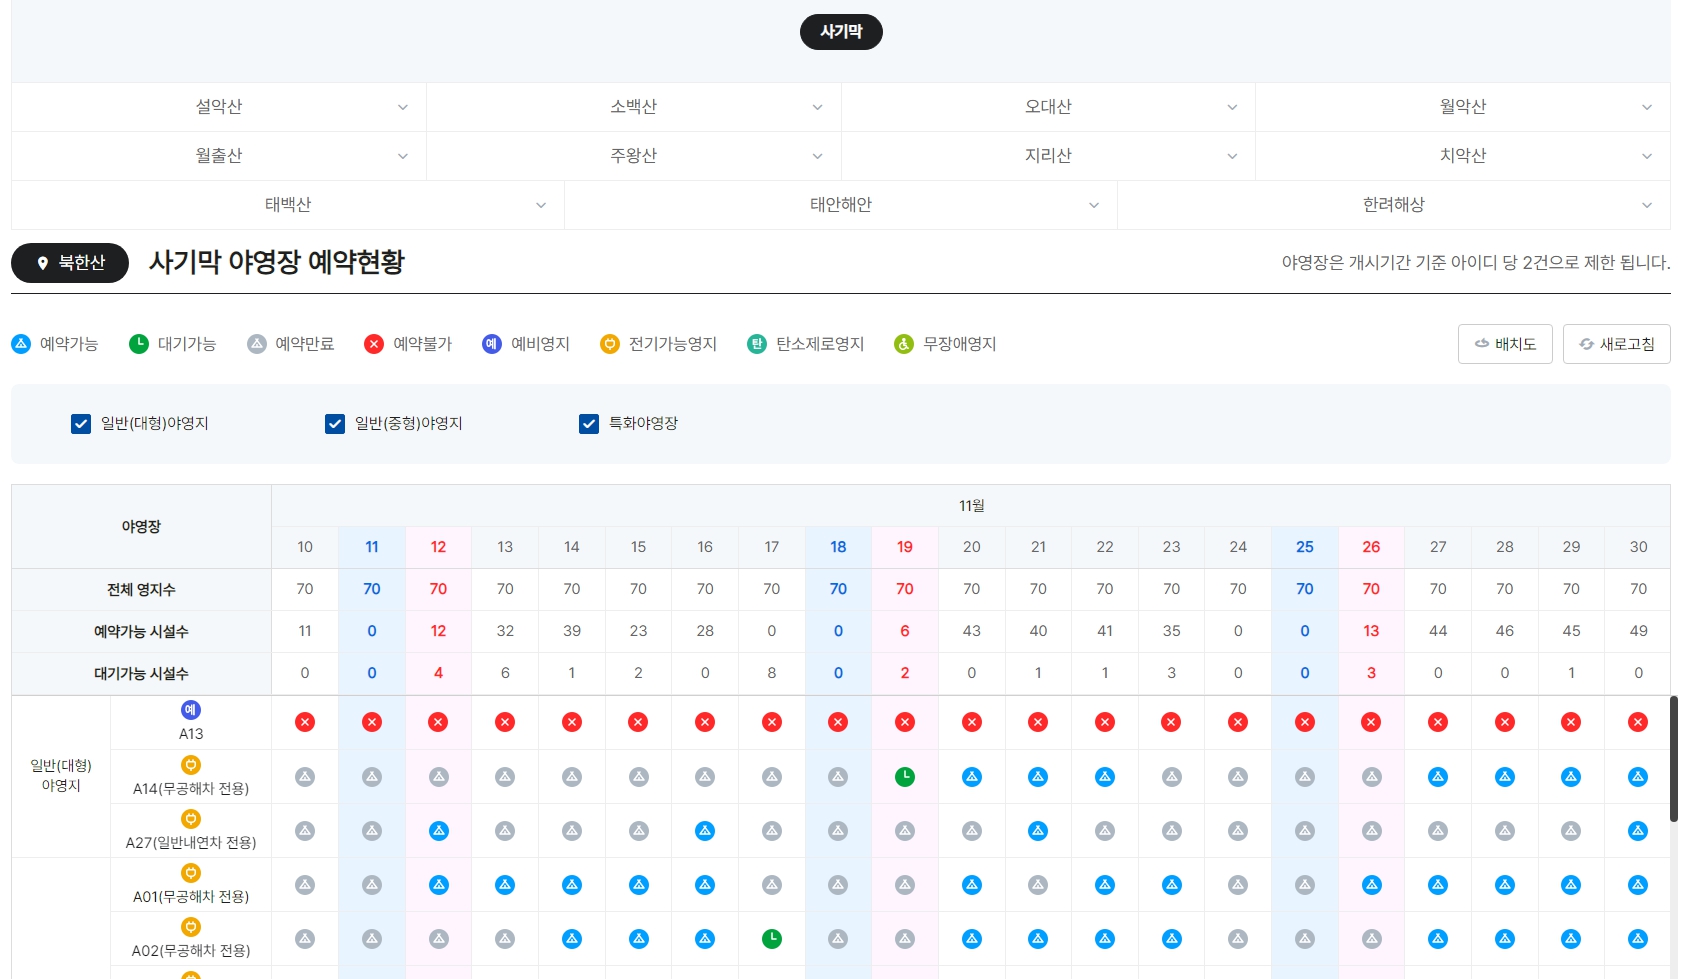This screenshot has height=979, width=1698.
Task: Uncheck the 일반(대형)야영지 checkbox
Action: 80,423
